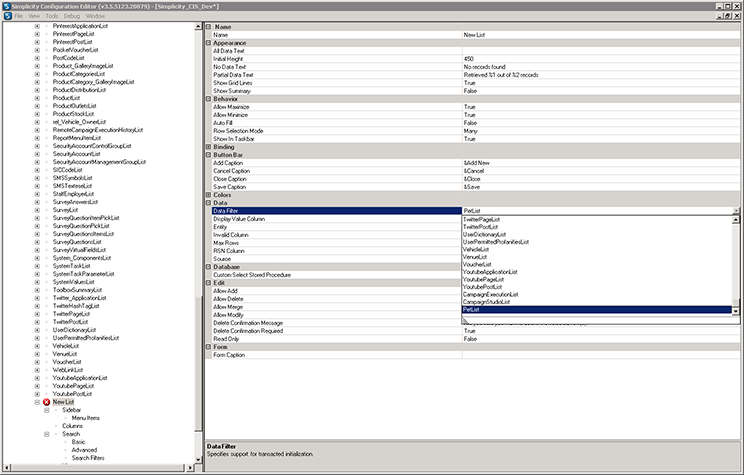Select Search Filters under Search node
744x475 pixels.
pos(88,458)
